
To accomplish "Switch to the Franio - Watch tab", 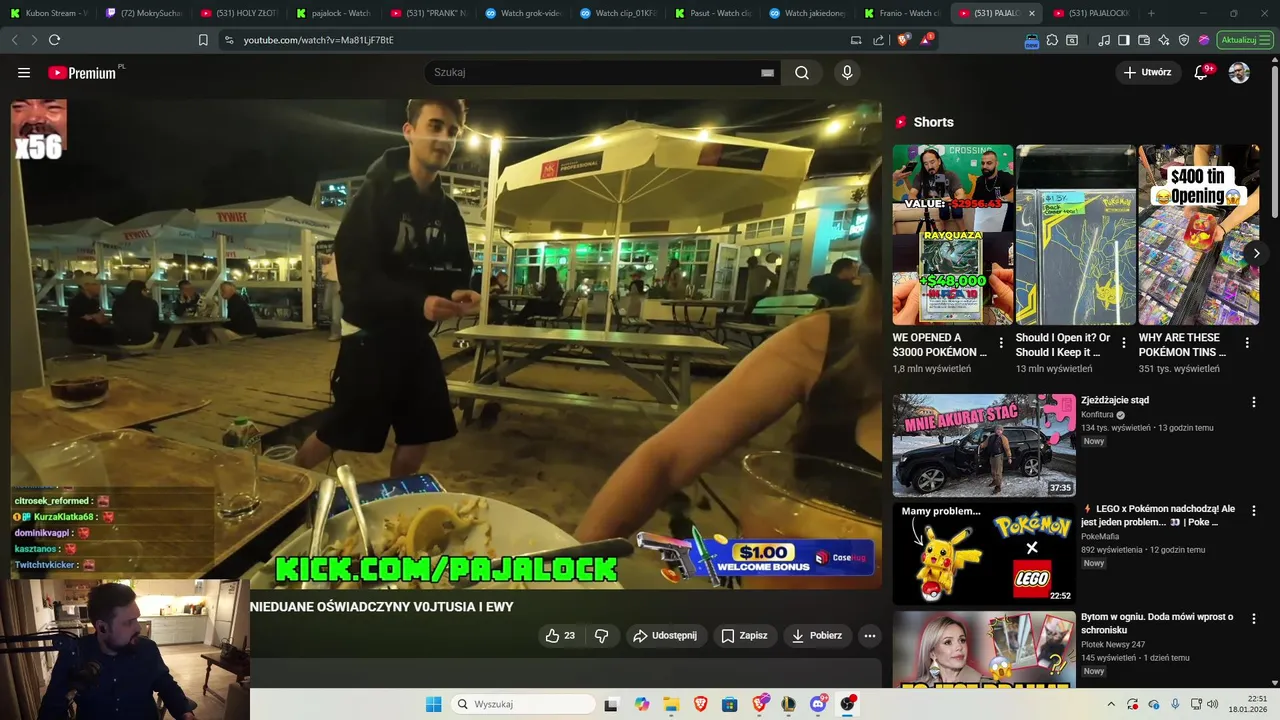I will (903, 13).
